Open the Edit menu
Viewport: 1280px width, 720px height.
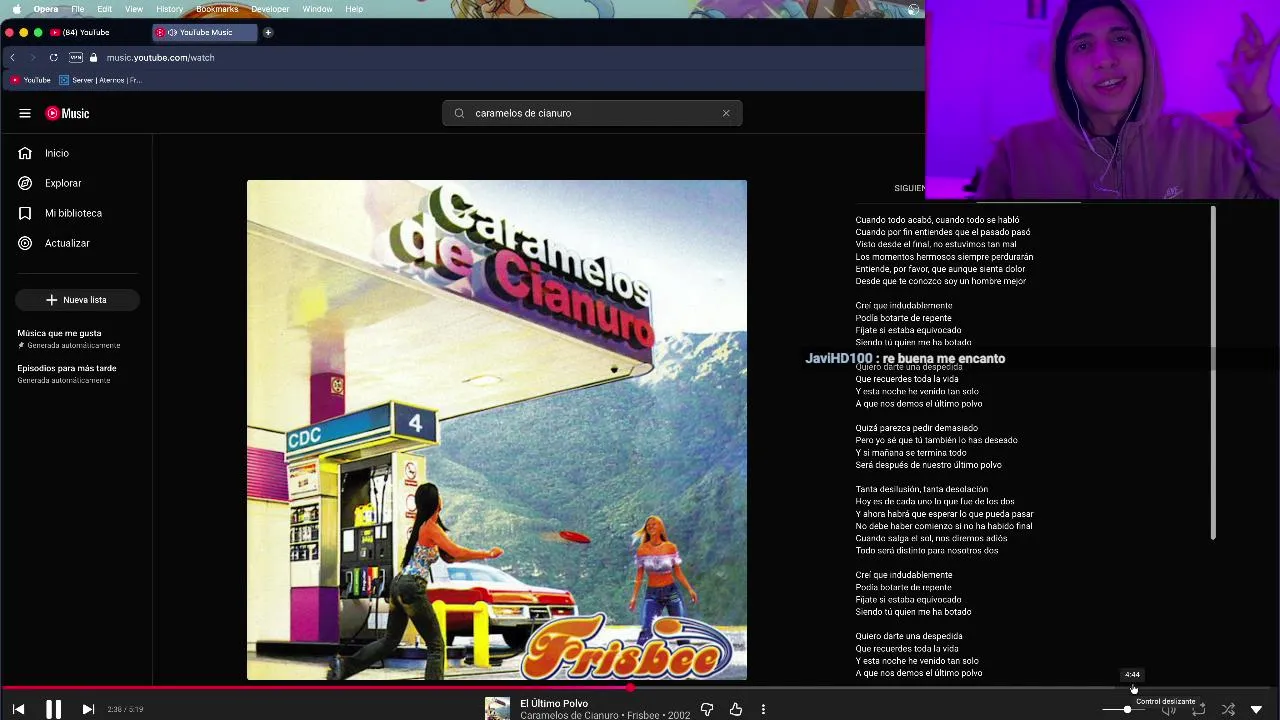click(x=105, y=9)
